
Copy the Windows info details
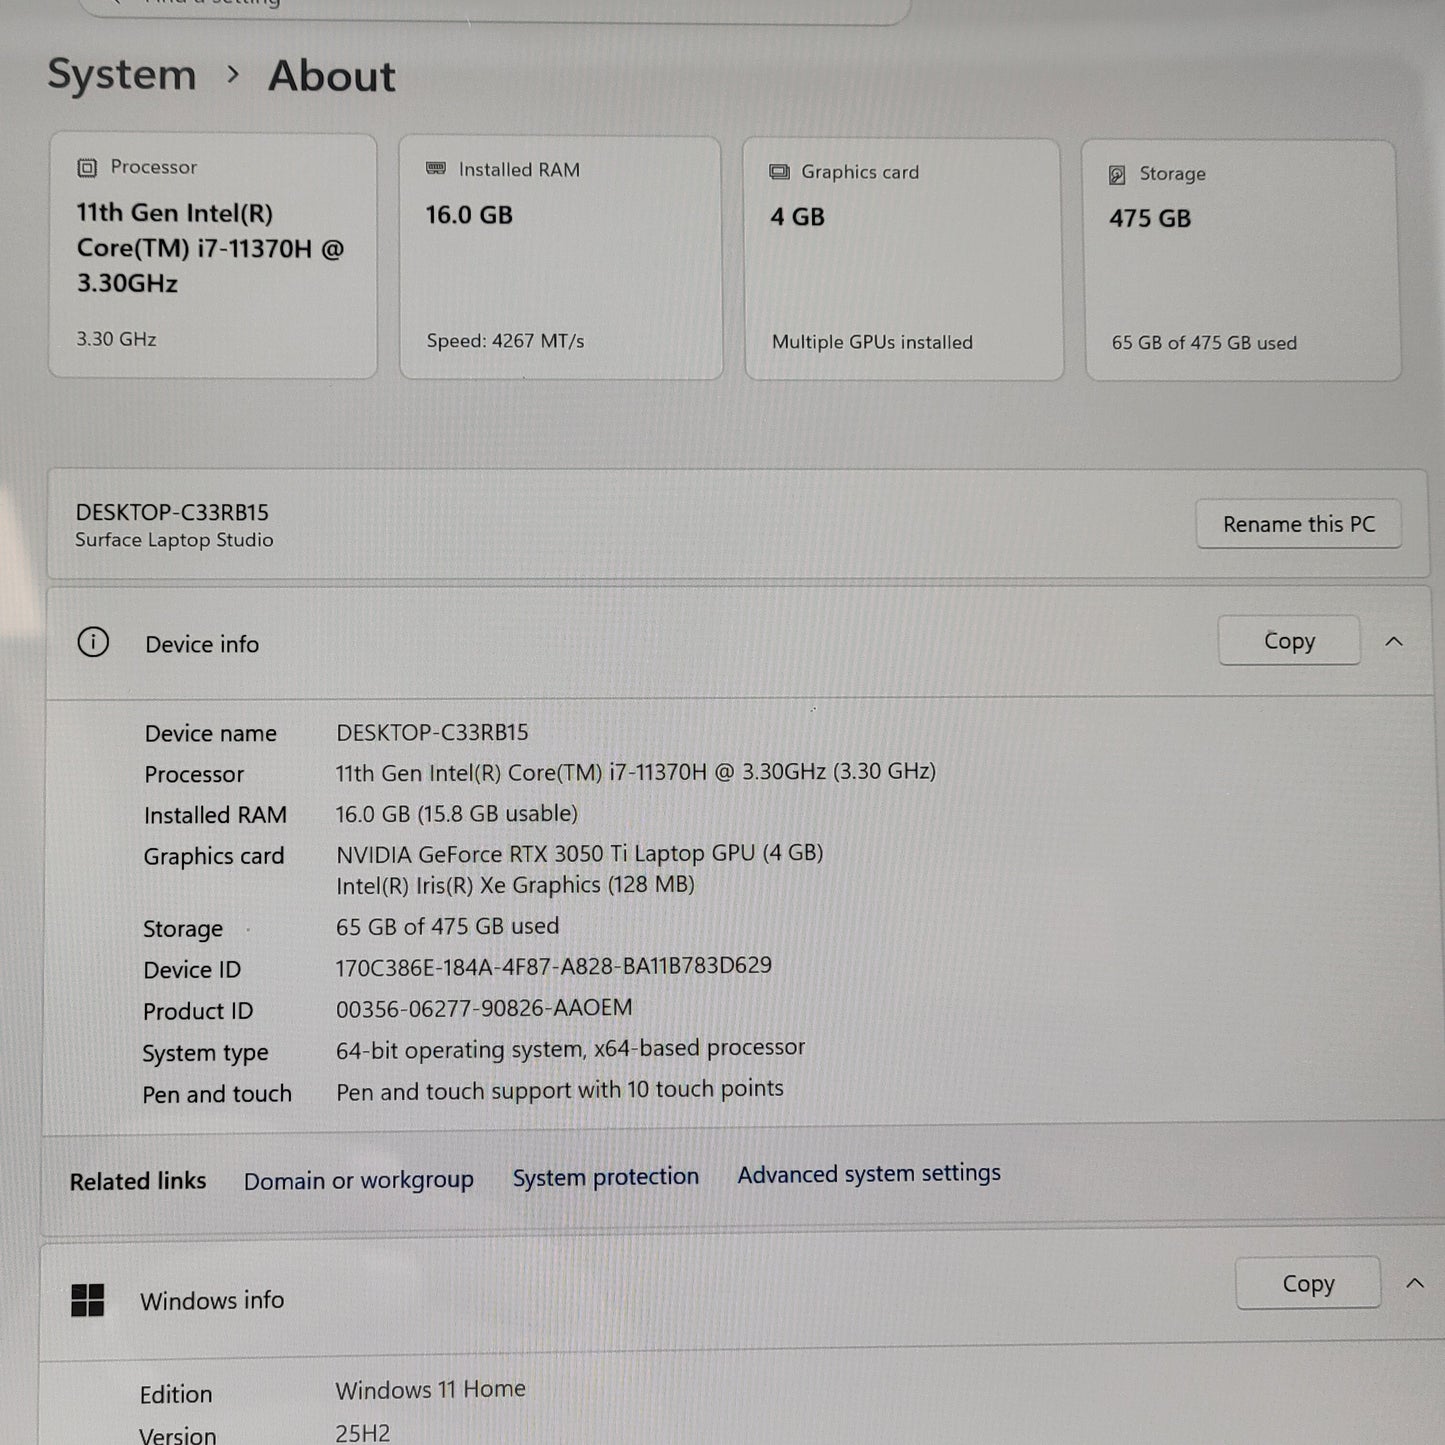(1308, 1283)
